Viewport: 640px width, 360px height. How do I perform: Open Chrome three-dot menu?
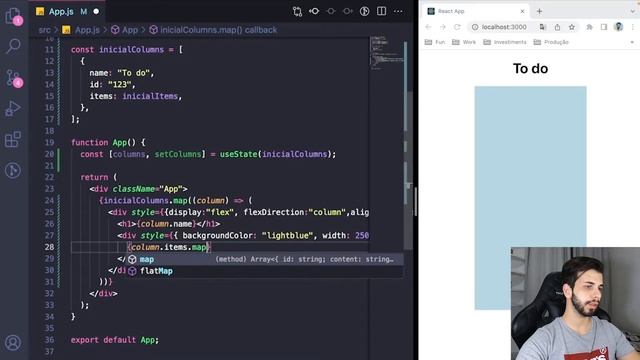pyautogui.click(x=633, y=27)
